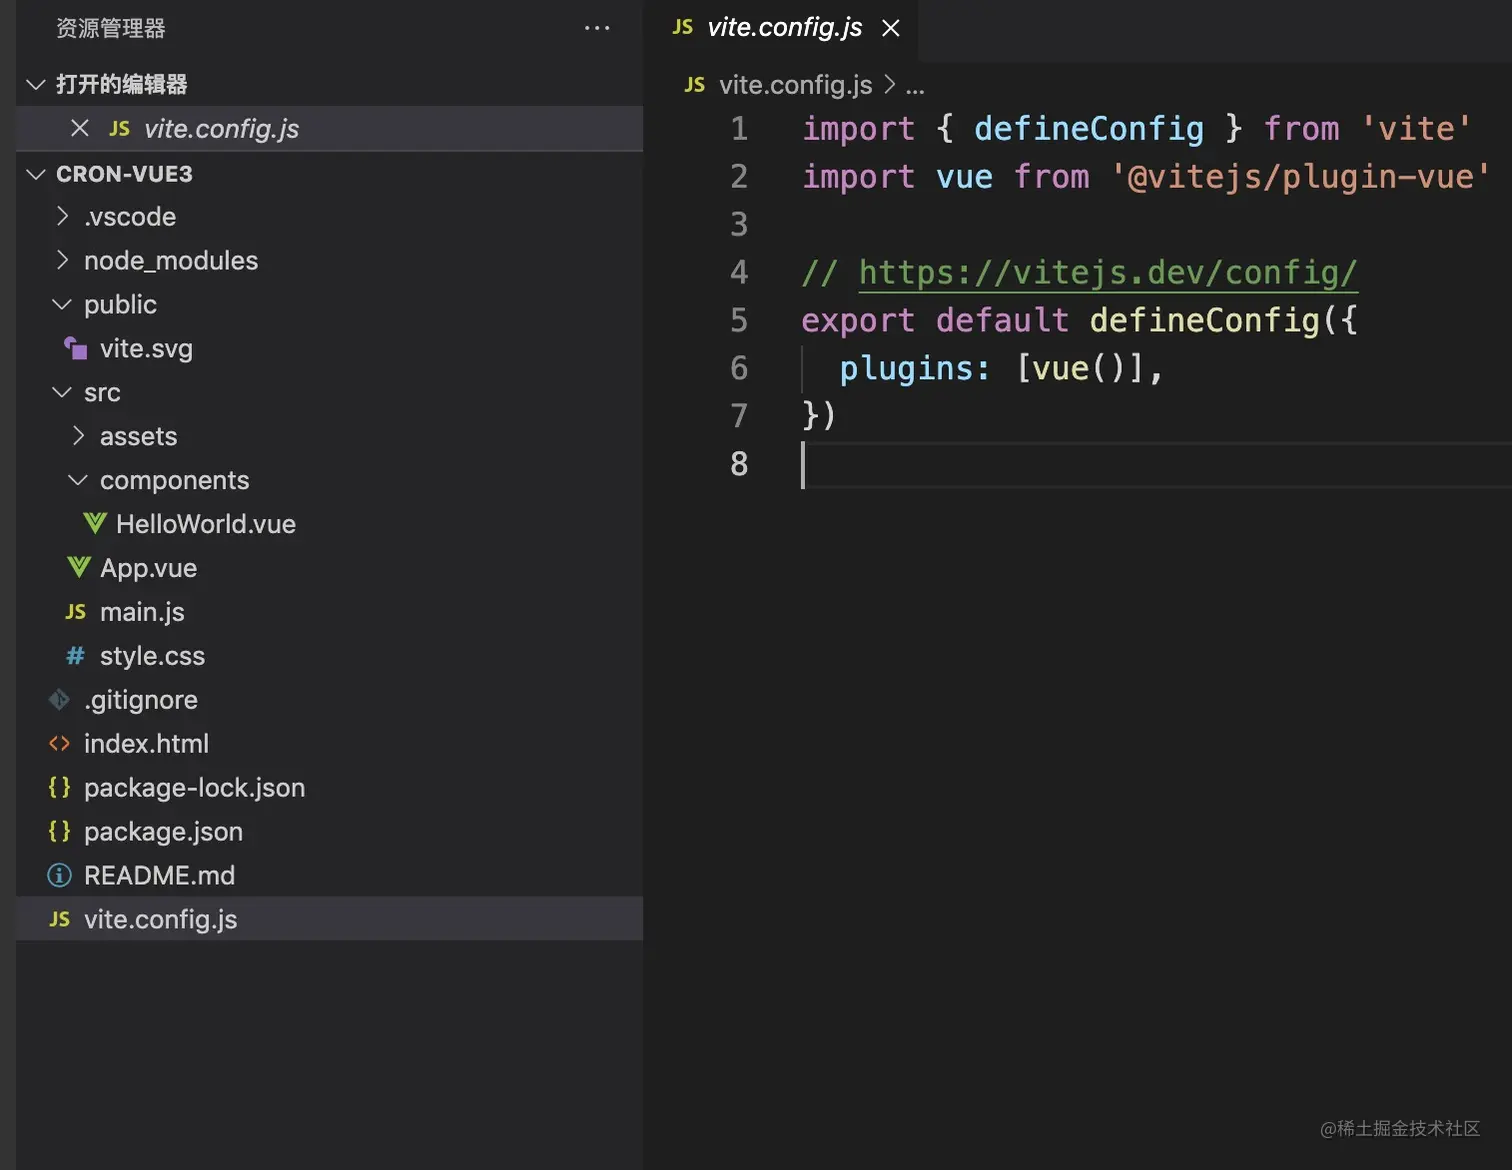Click the Vue icon beside App.vue
Screen dimensions: 1512x1170
click(79, 567)
